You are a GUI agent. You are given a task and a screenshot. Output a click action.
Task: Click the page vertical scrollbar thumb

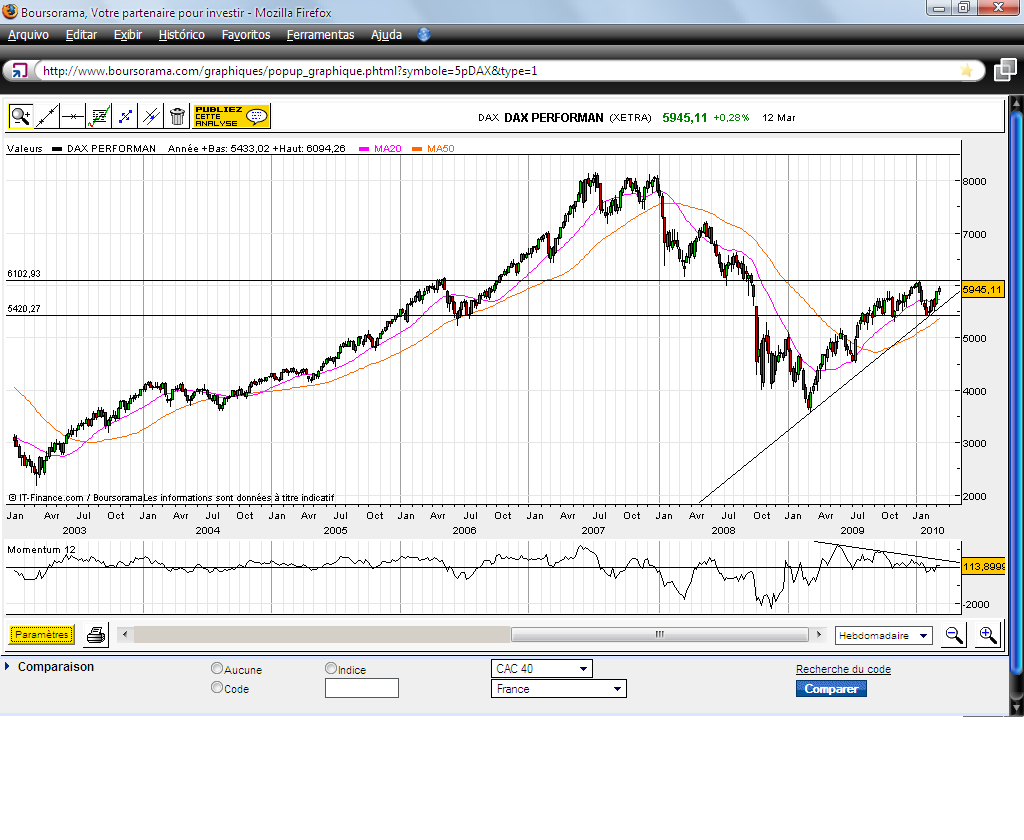[x=1016, y=392]
